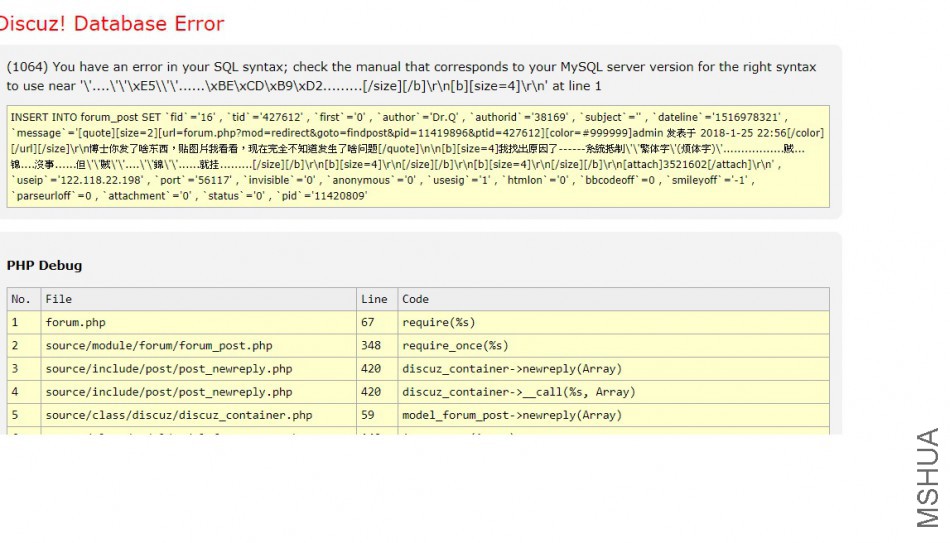
Task: Select the discuz_container.php file cell
Action: click(178, 415)
